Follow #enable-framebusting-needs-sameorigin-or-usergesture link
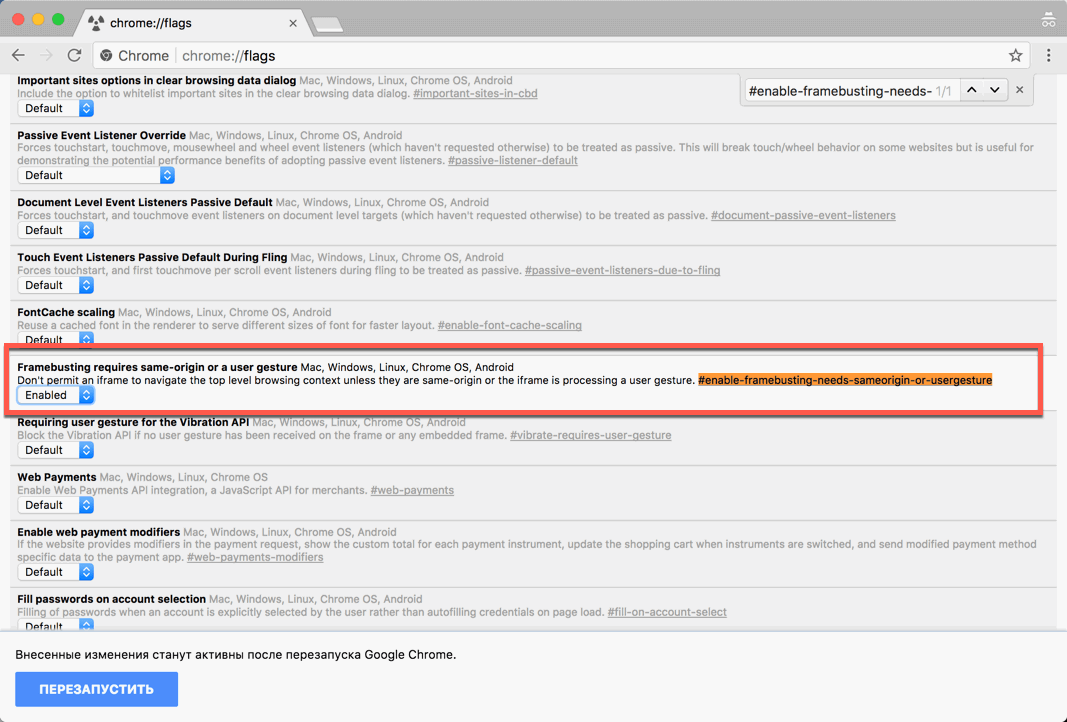Image resolution: width=1067 pixels, height=722 pixels. point(845,380)
